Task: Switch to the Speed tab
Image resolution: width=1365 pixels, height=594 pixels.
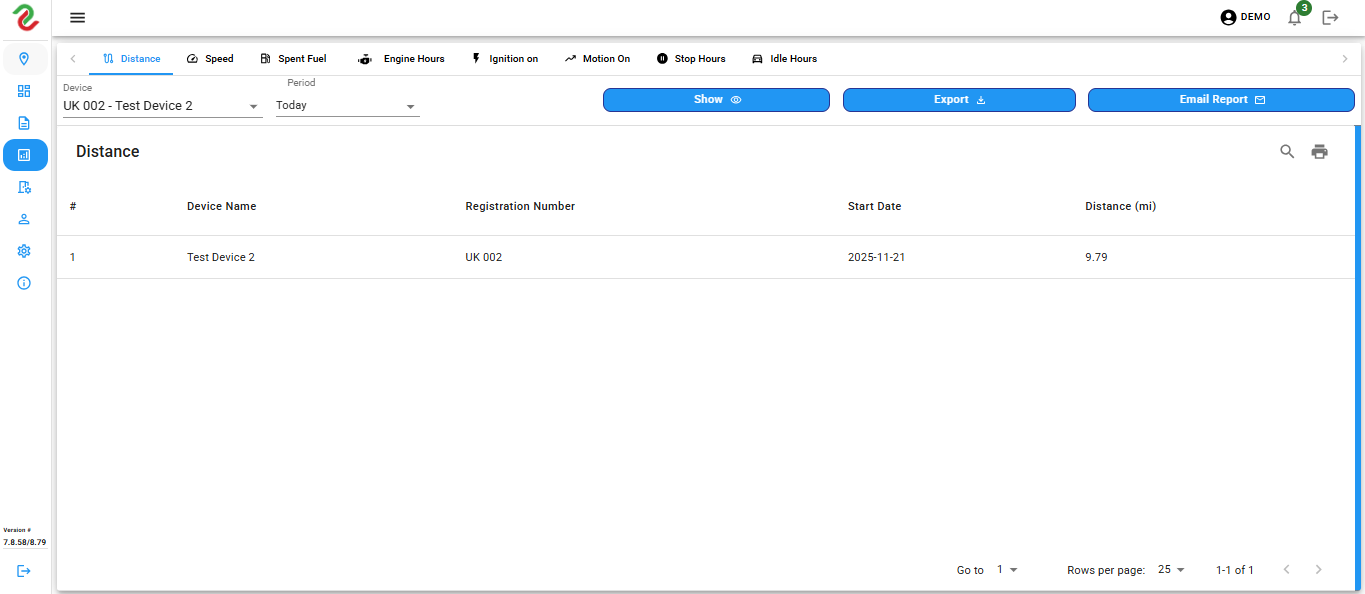Action: pos(210,59)
